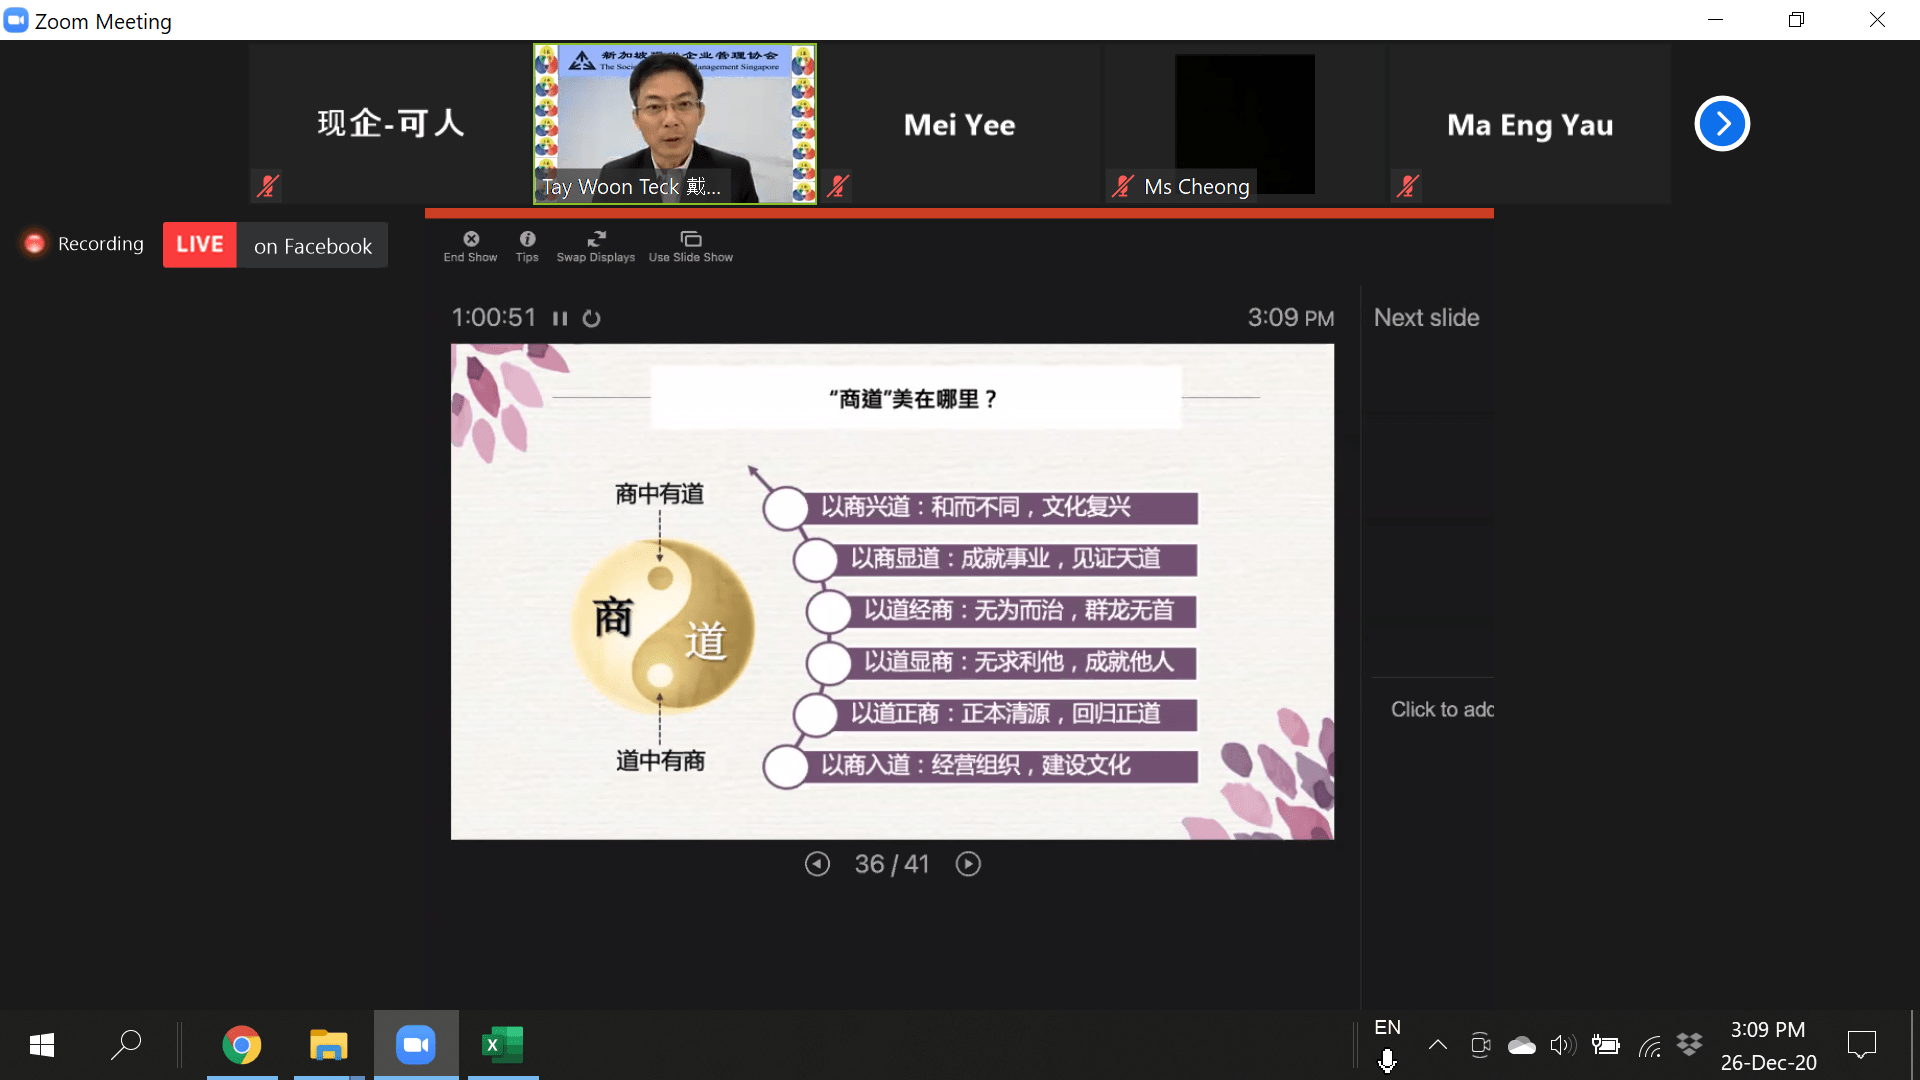Click Use Slide Show icon
Screen dimensions: 1920x1080
pos(690,240)
